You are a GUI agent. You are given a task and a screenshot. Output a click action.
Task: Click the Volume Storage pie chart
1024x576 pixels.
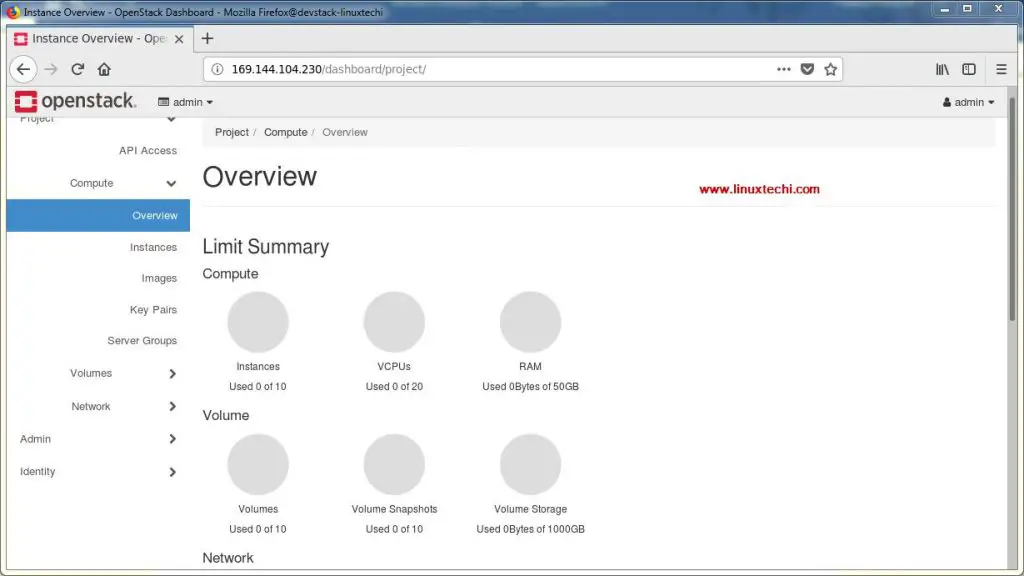pos(530,464)
